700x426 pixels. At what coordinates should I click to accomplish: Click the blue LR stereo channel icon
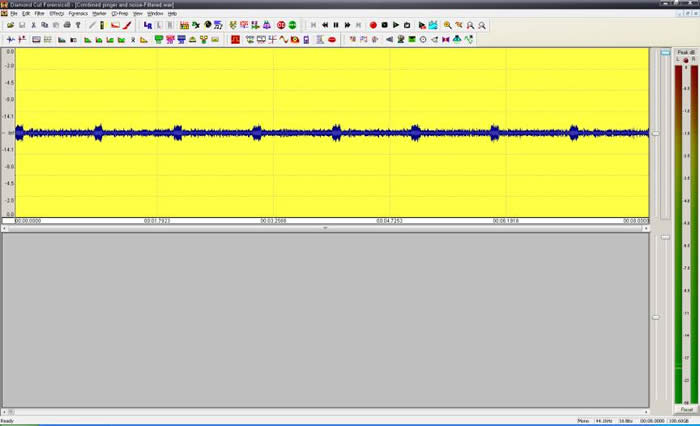[148, 25]
